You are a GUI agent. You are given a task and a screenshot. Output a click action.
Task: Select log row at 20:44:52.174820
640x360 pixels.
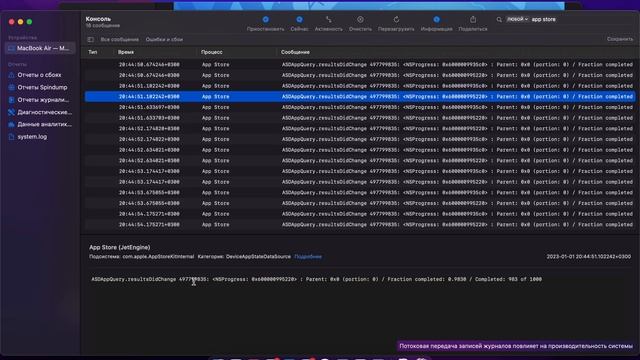[x=360, y=129]
